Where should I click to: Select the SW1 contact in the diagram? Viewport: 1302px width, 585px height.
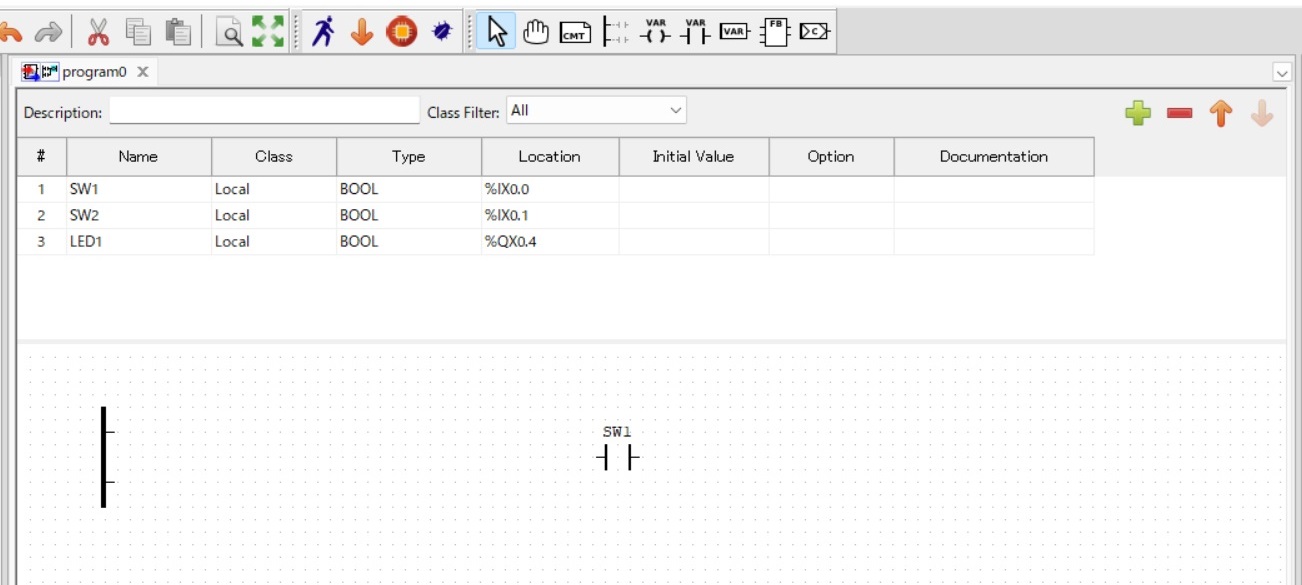pyautogui.click(x=617, y=459)
